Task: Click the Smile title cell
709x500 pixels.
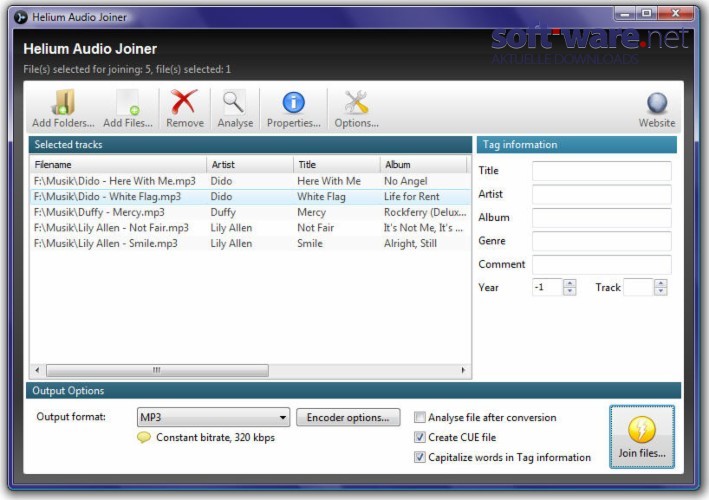Action: click(x=310, y=243)
